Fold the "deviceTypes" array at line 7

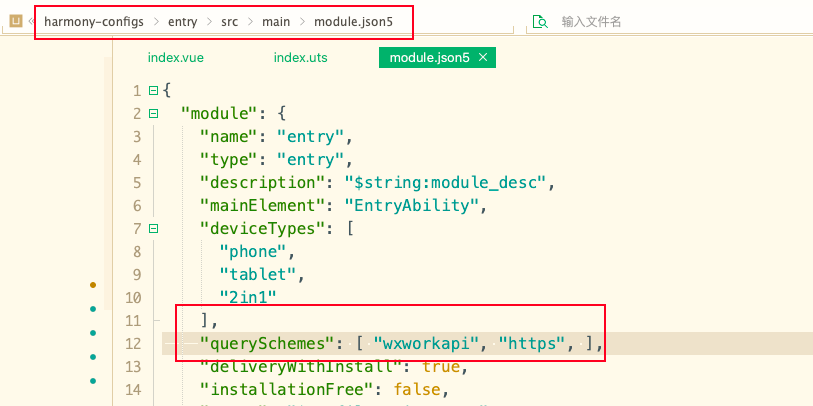(153, 229)
